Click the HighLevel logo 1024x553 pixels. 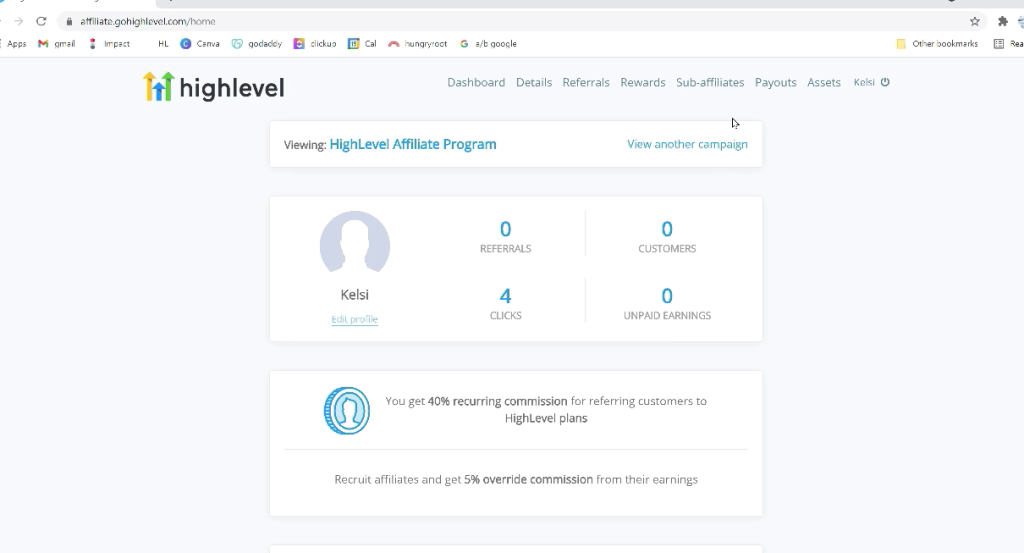tap(214, 87)
